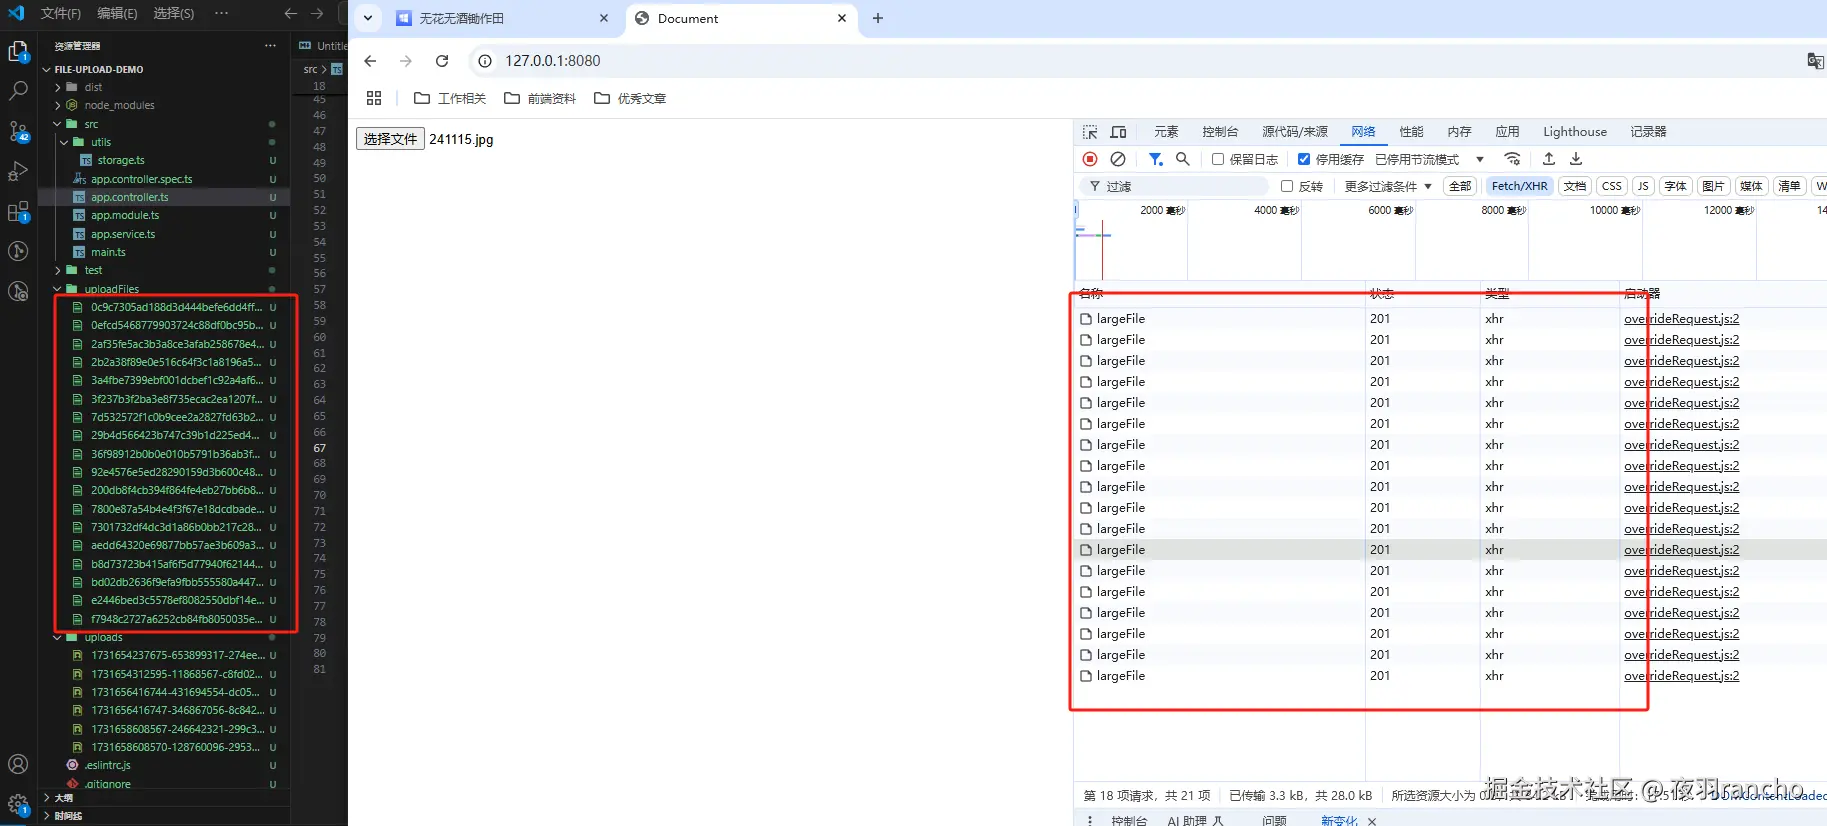Switch to 无花无酒锄作田 browser tab
This screenshot has height=826, width=1827.
[502, 18]
